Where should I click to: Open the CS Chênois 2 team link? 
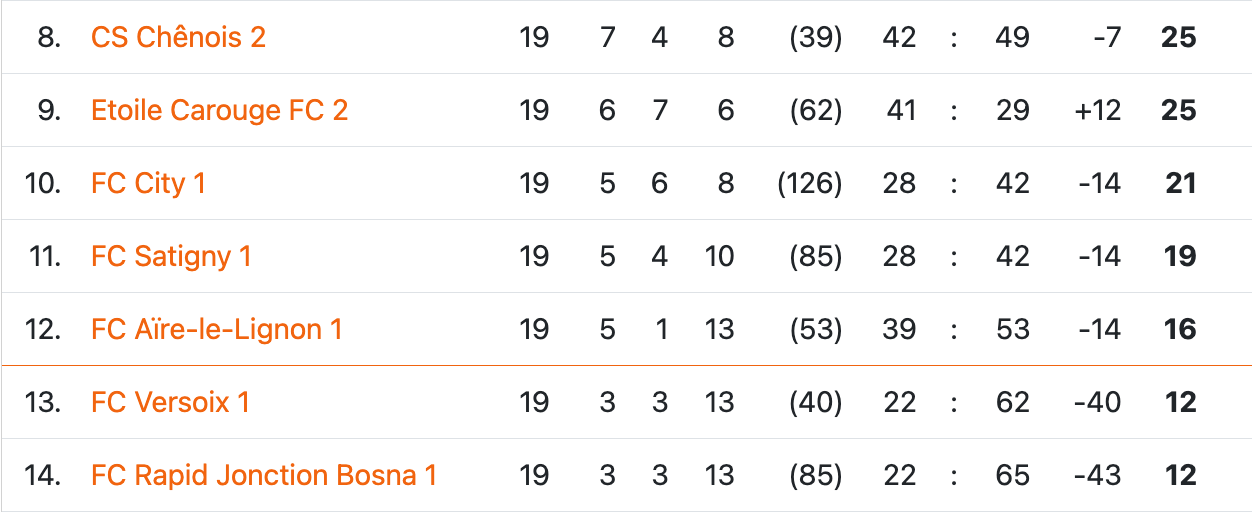tap(178, 38)
